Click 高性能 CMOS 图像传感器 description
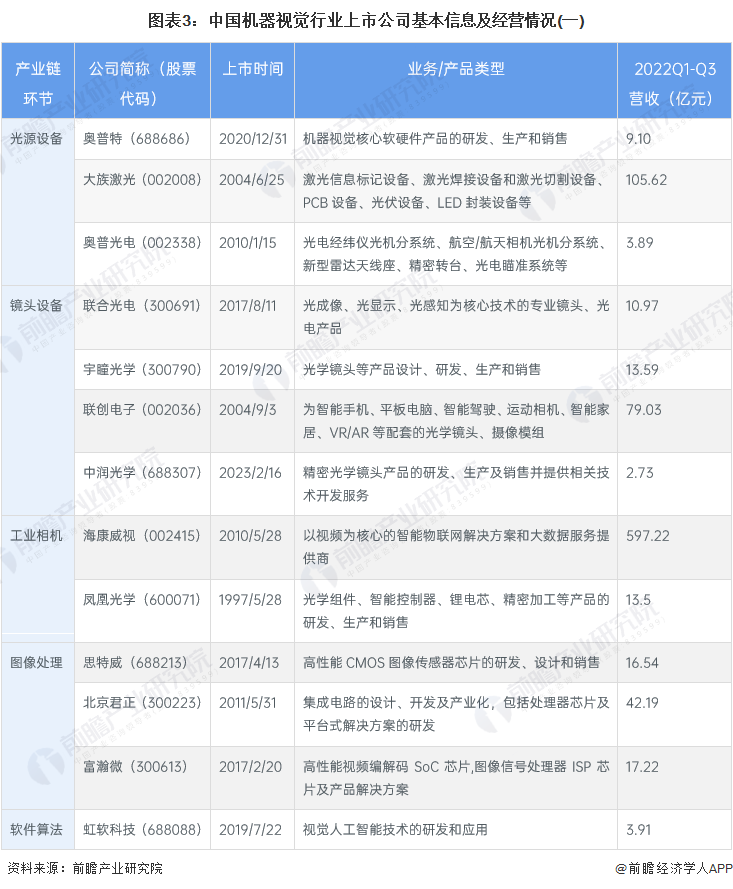 pyautogui.click(x=451, y=663)
